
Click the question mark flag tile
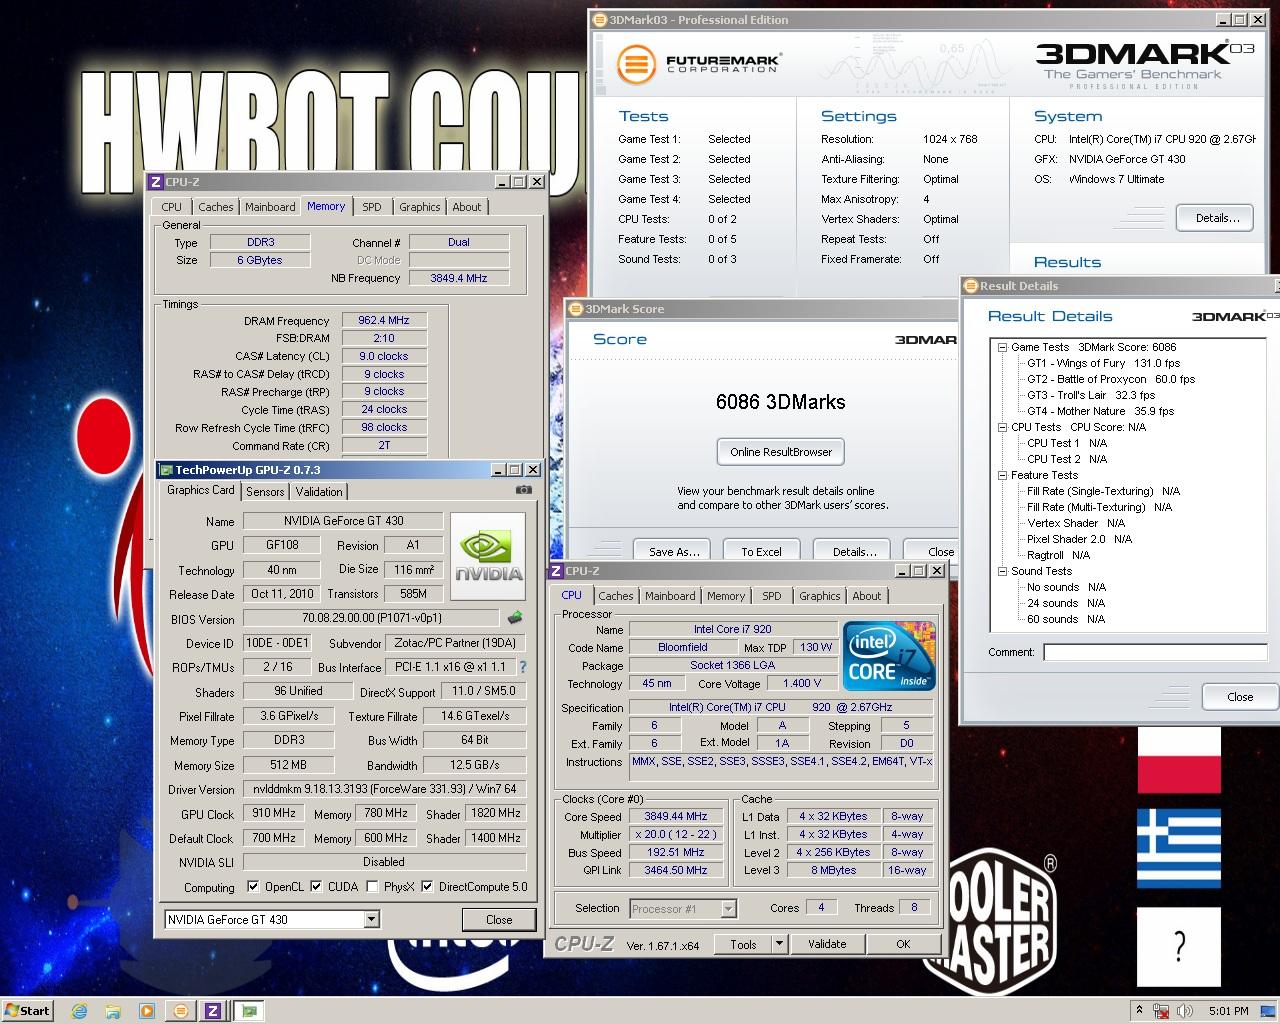coord(1179,946)
